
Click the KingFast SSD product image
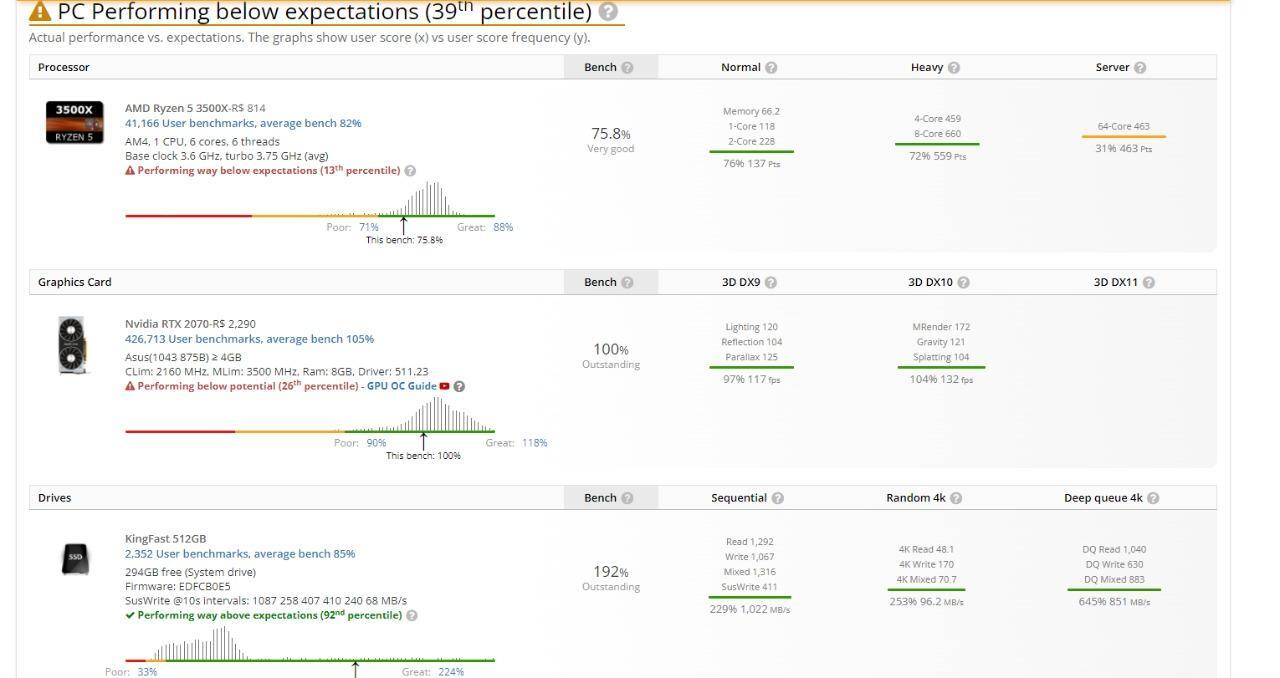75,559
